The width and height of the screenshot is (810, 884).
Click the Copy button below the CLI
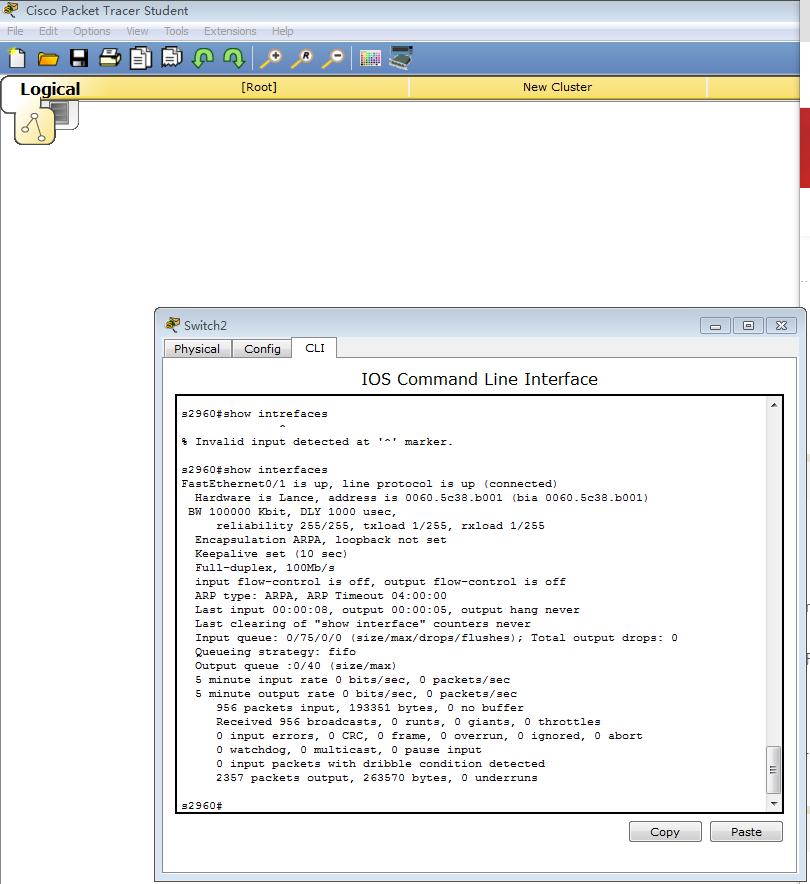[x=665, y=832]
